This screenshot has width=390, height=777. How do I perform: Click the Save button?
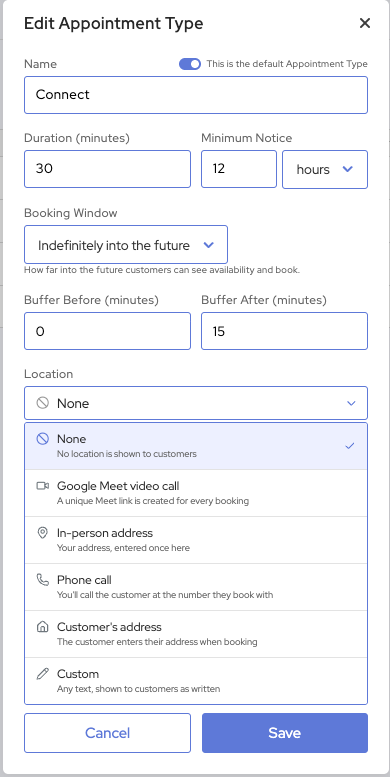[x=285, y=733]
